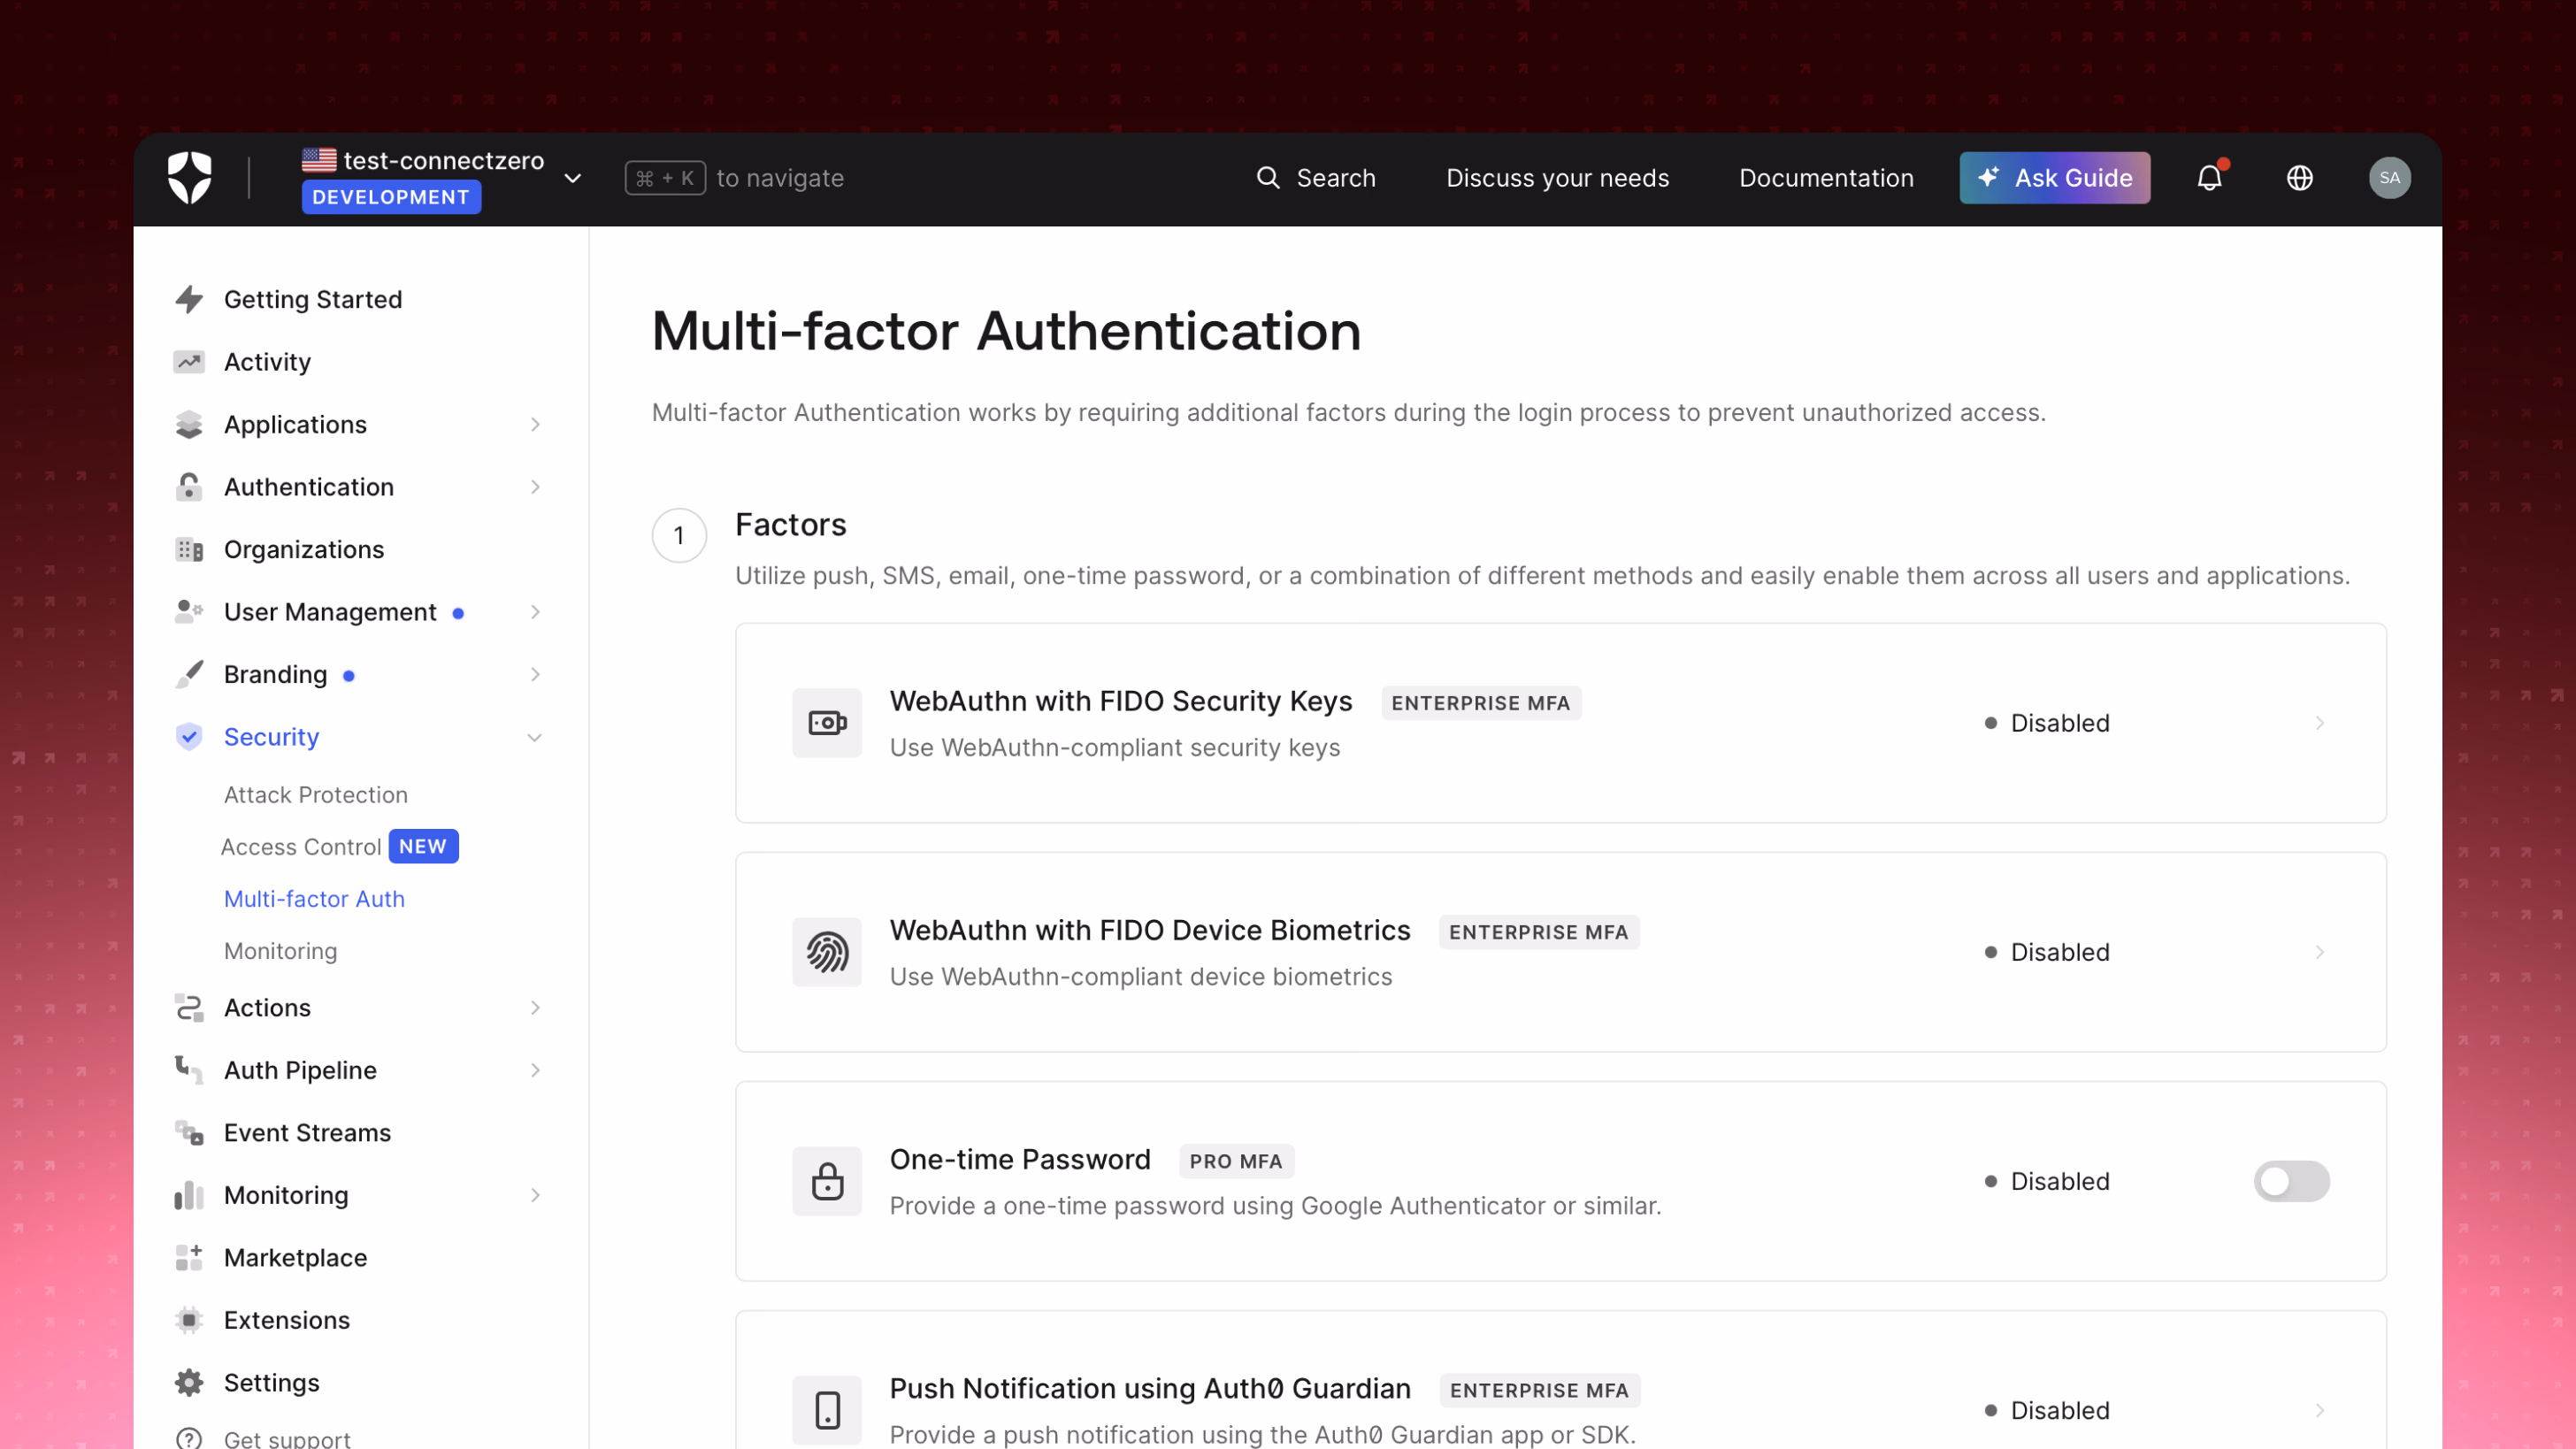Click the Applications layers icon
2576x1449 pixels.
[x=189, y=425]
